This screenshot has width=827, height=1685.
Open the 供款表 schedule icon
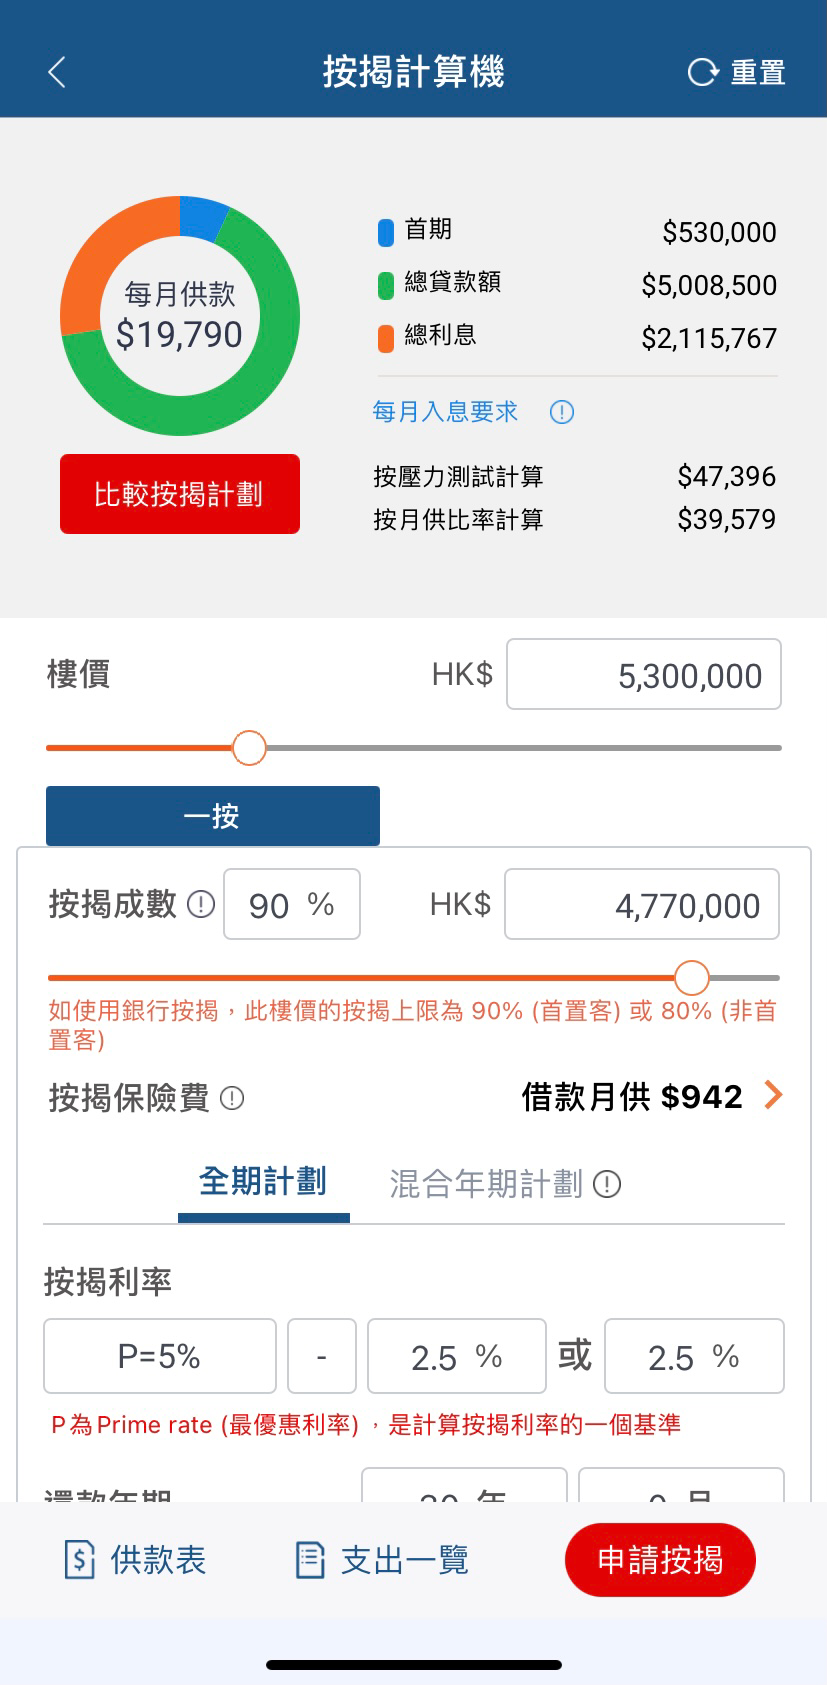[x=79, y=1559]
